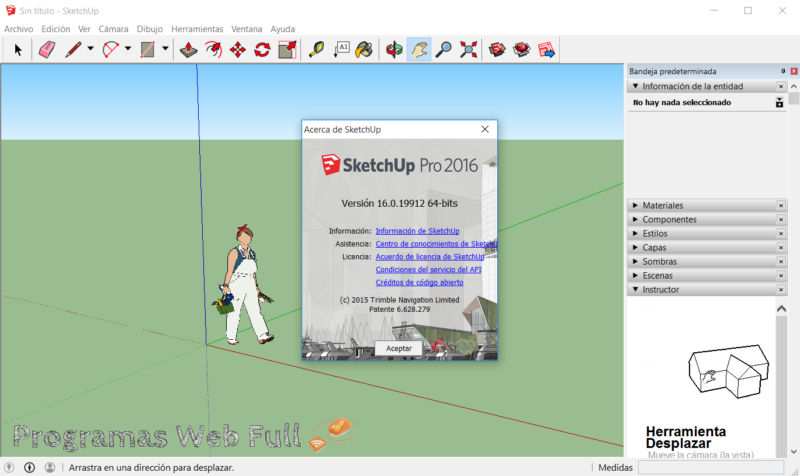Close the Materiales panel with its X
This screenshot has width=800, height=476.
coord(781,206)
